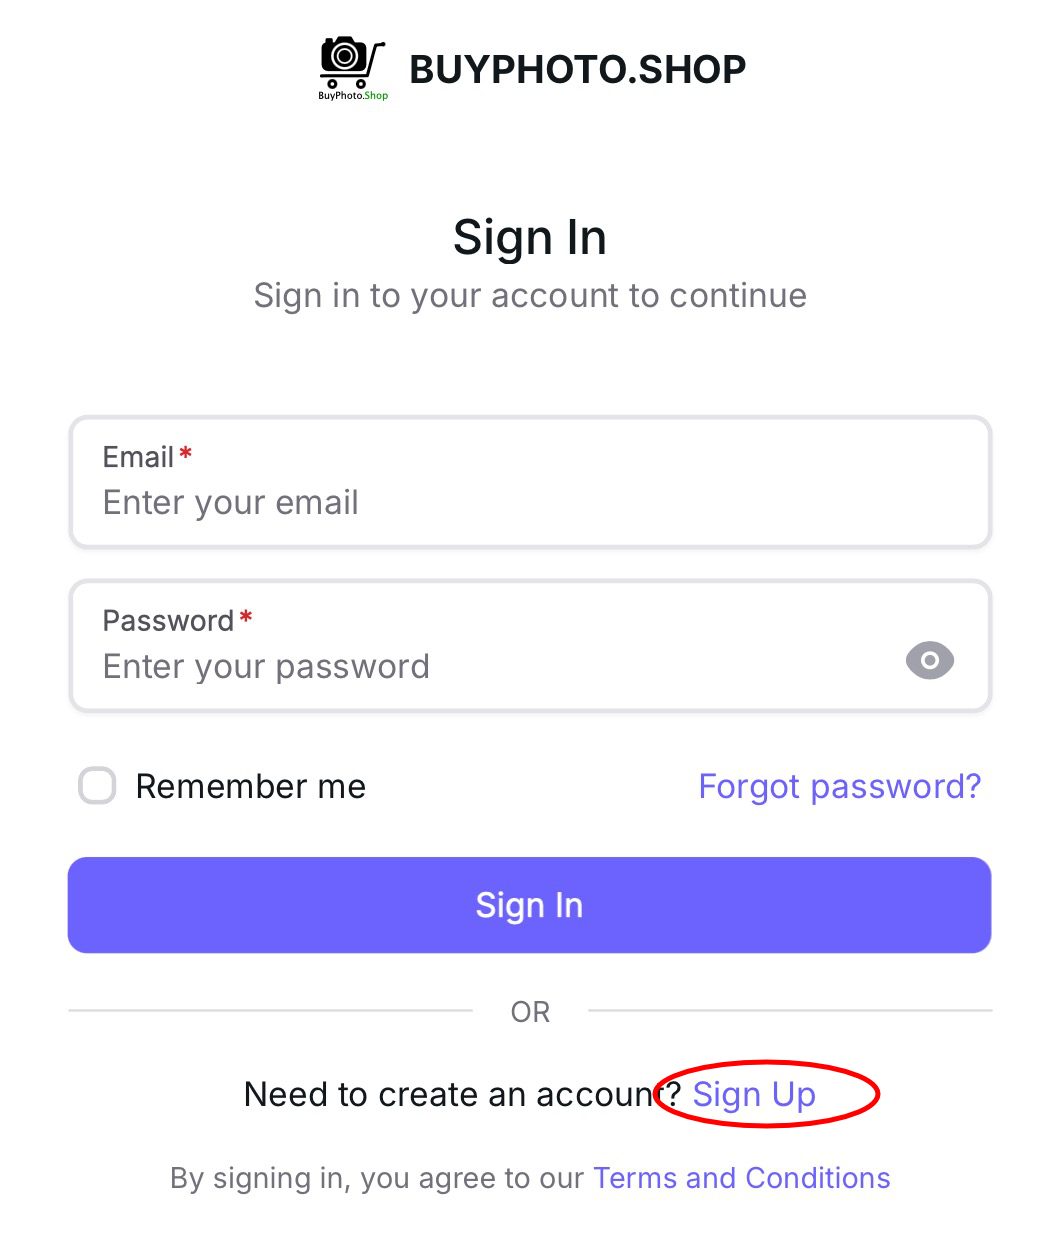The image size is (1056, 1260).
Task: Click the Email field label
Action: (x=138, y=457)
